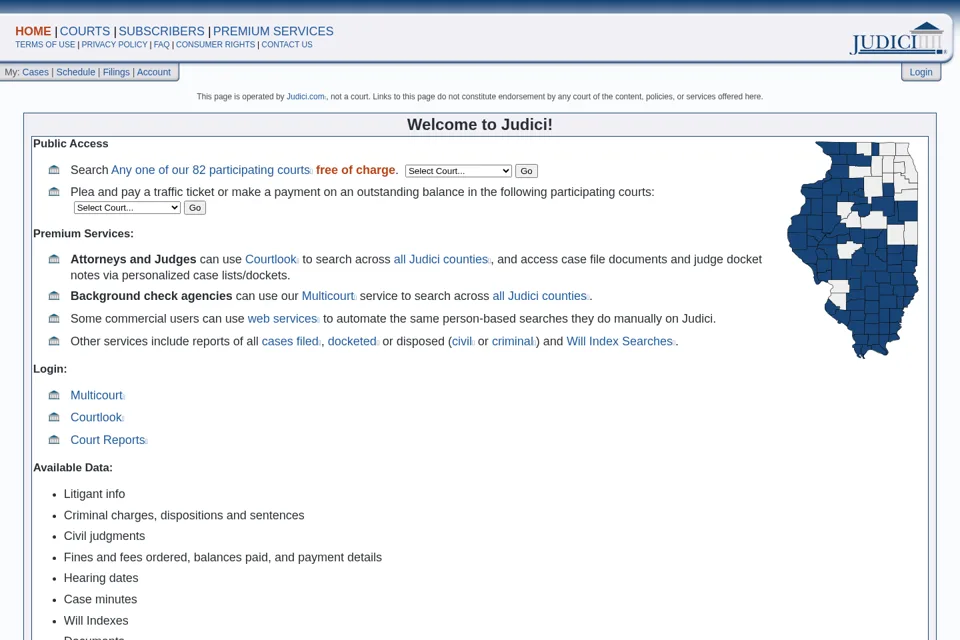Click courthouse bullet icon beside Search participating courts
The width and height of the screenshot is (960, 640).
point(54,170)
